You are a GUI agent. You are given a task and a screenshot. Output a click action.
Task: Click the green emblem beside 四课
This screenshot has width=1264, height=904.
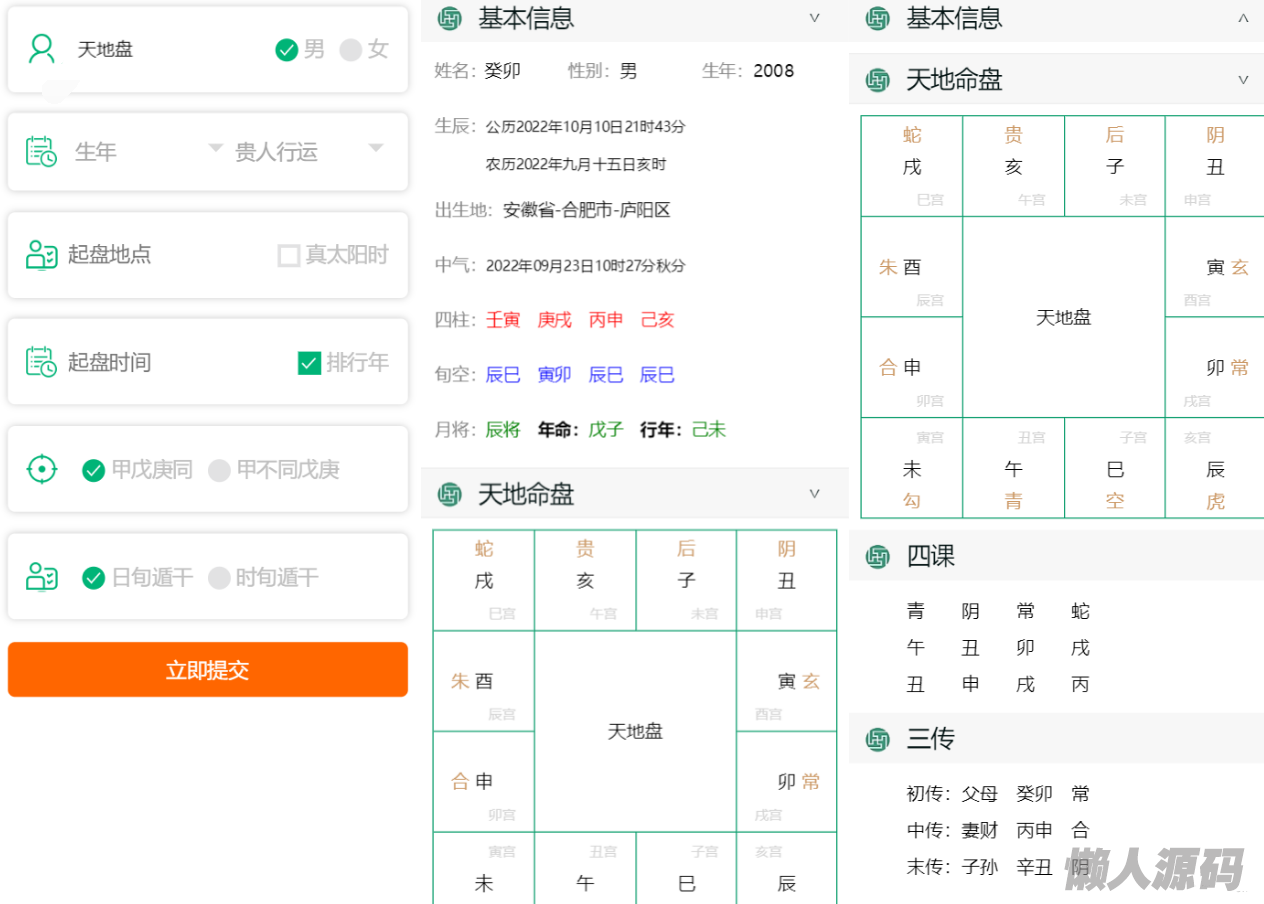click(878, 556)
